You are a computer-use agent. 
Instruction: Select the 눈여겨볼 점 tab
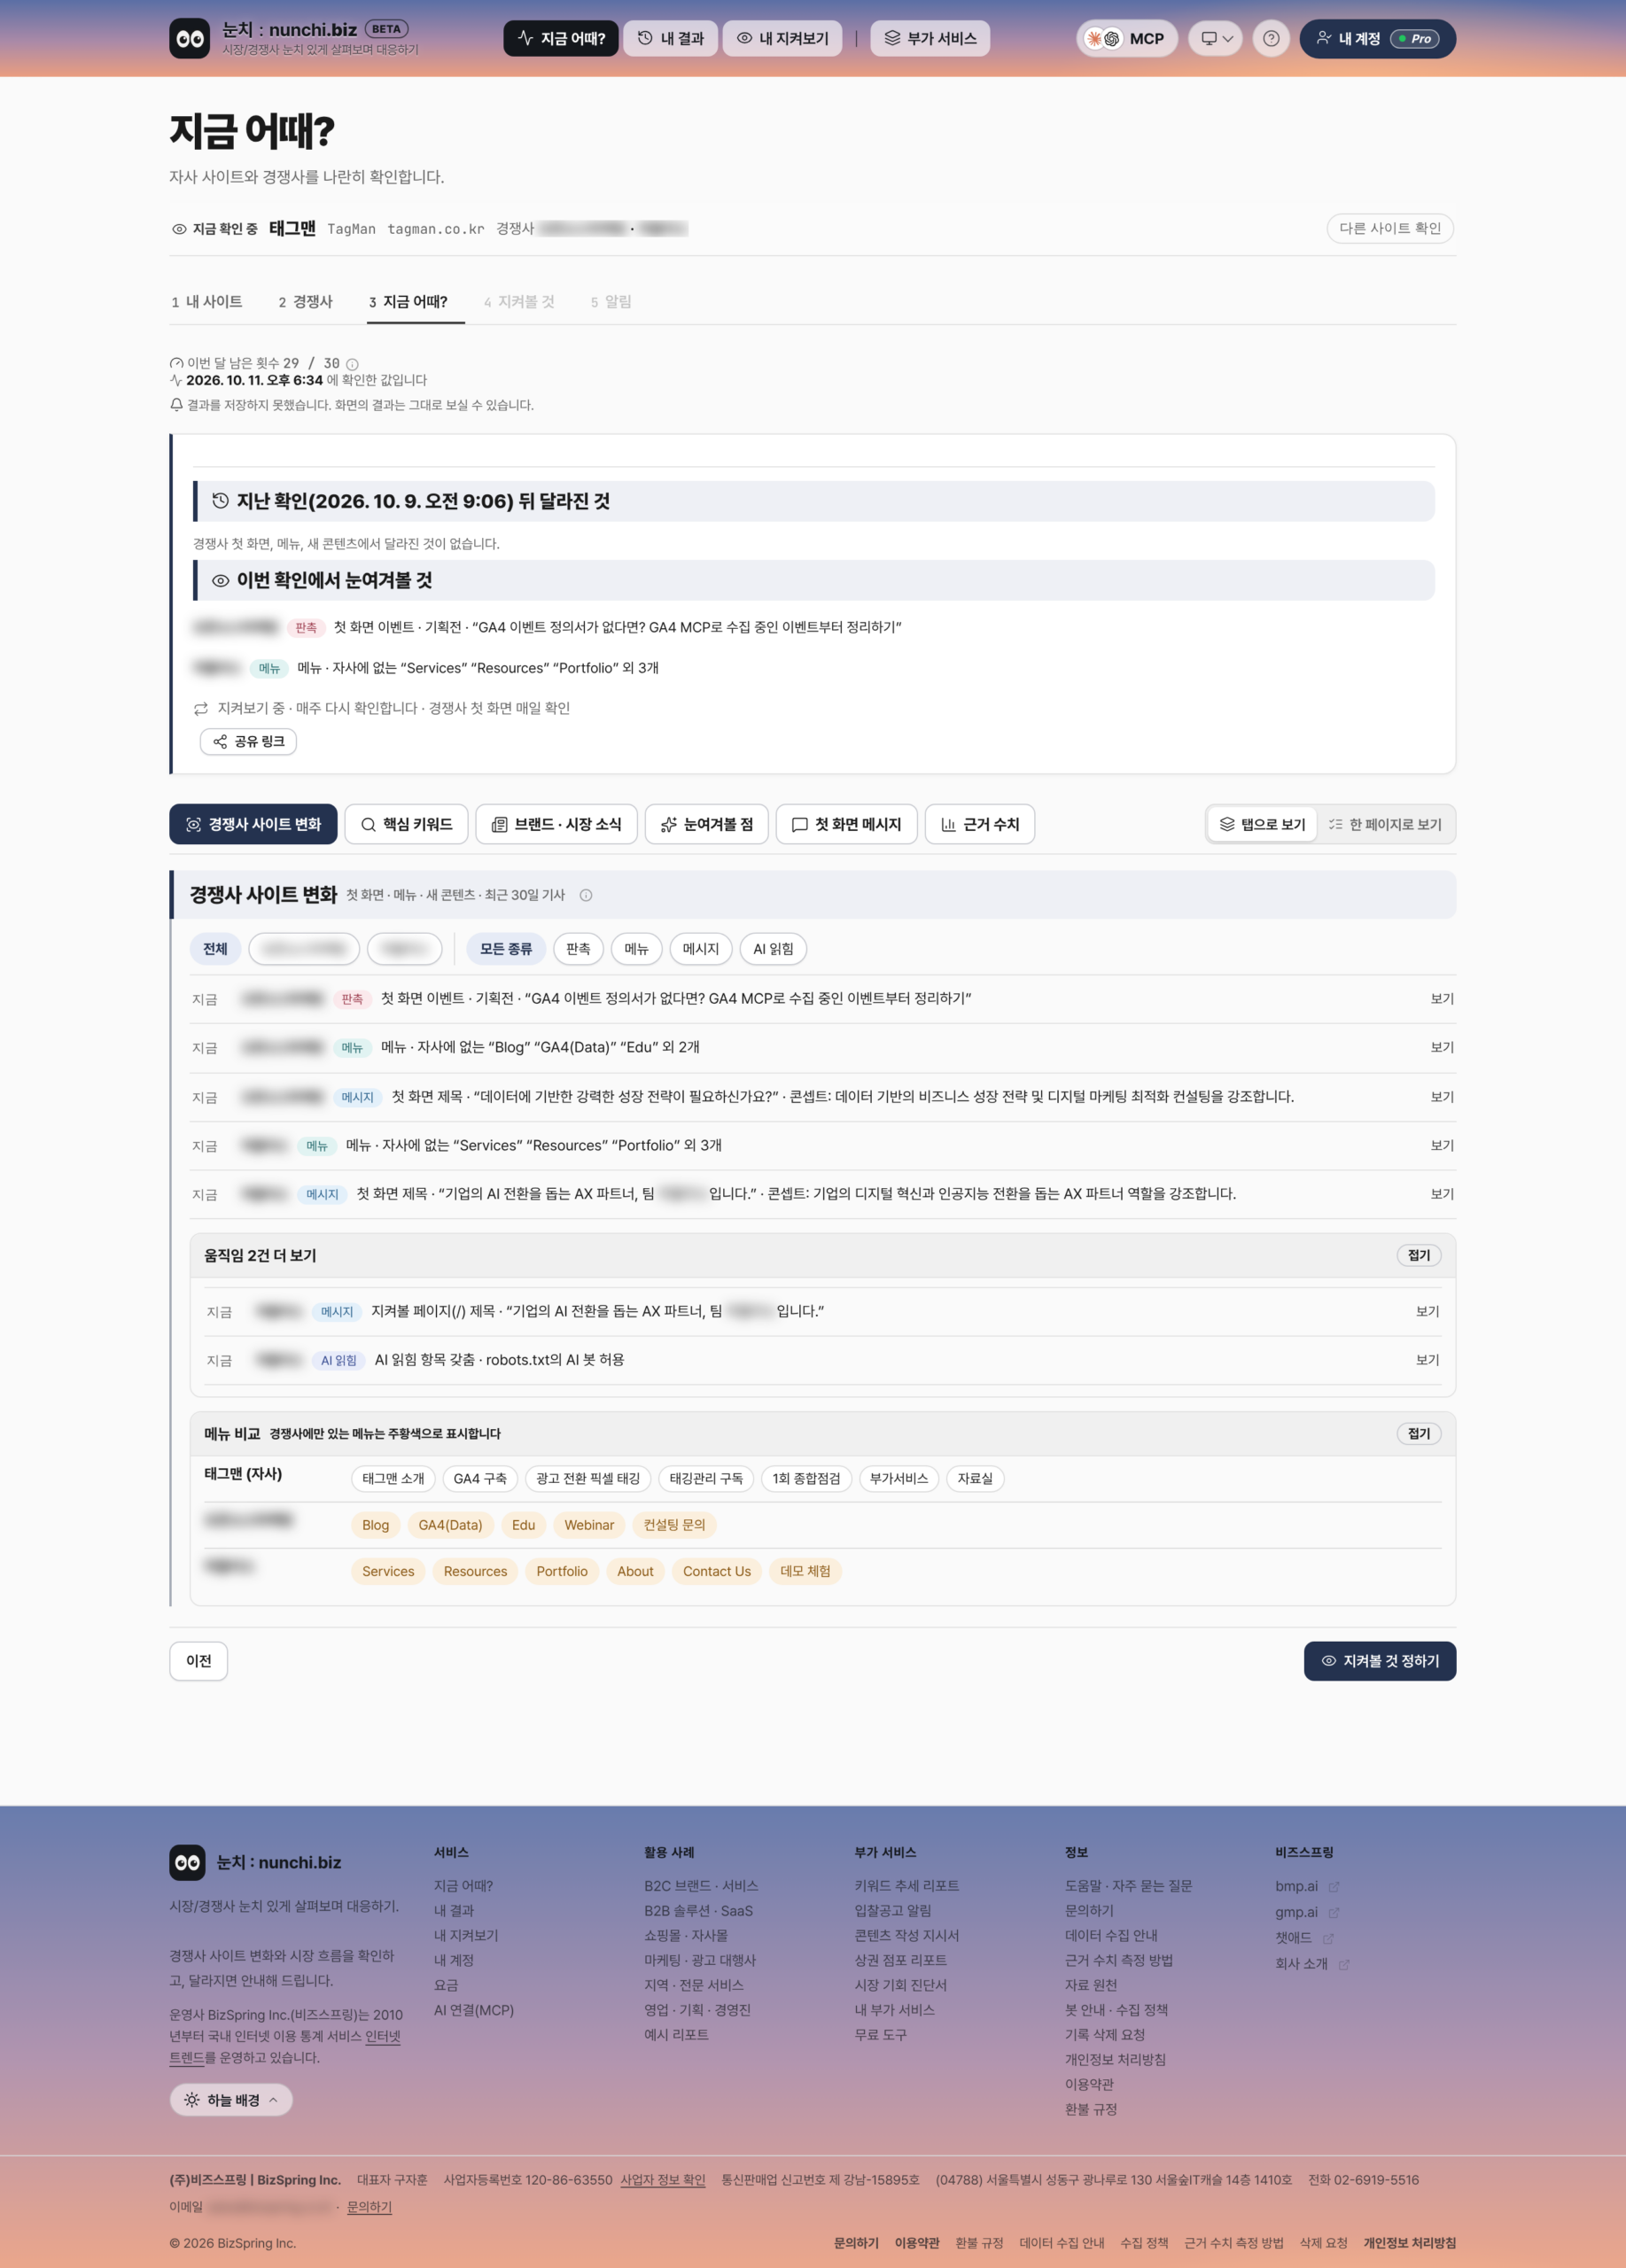coord(706,824)
